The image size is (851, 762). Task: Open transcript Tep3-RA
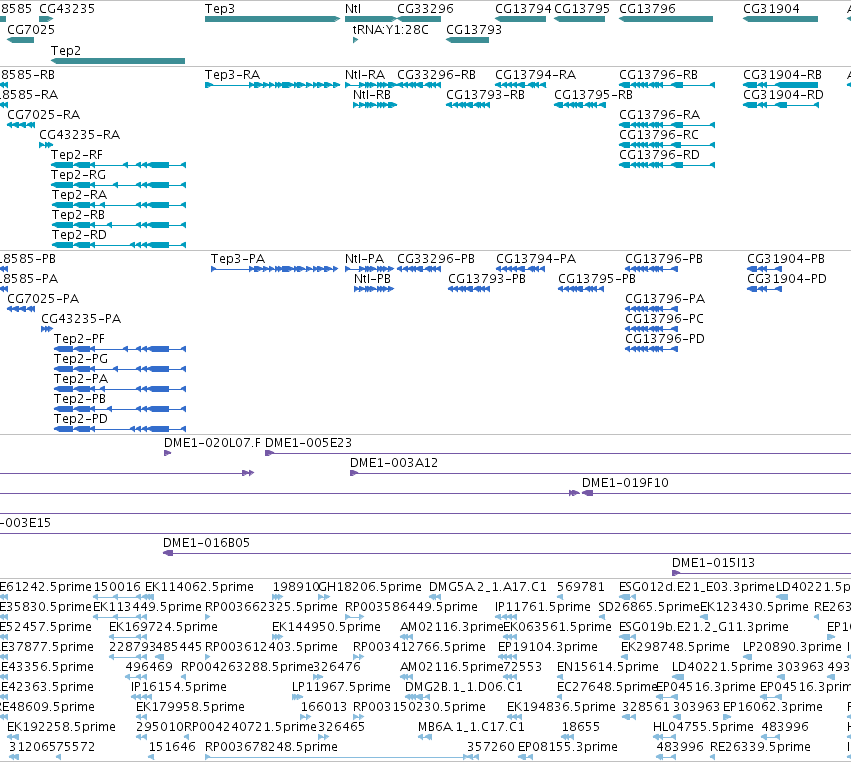pos(272,85)
